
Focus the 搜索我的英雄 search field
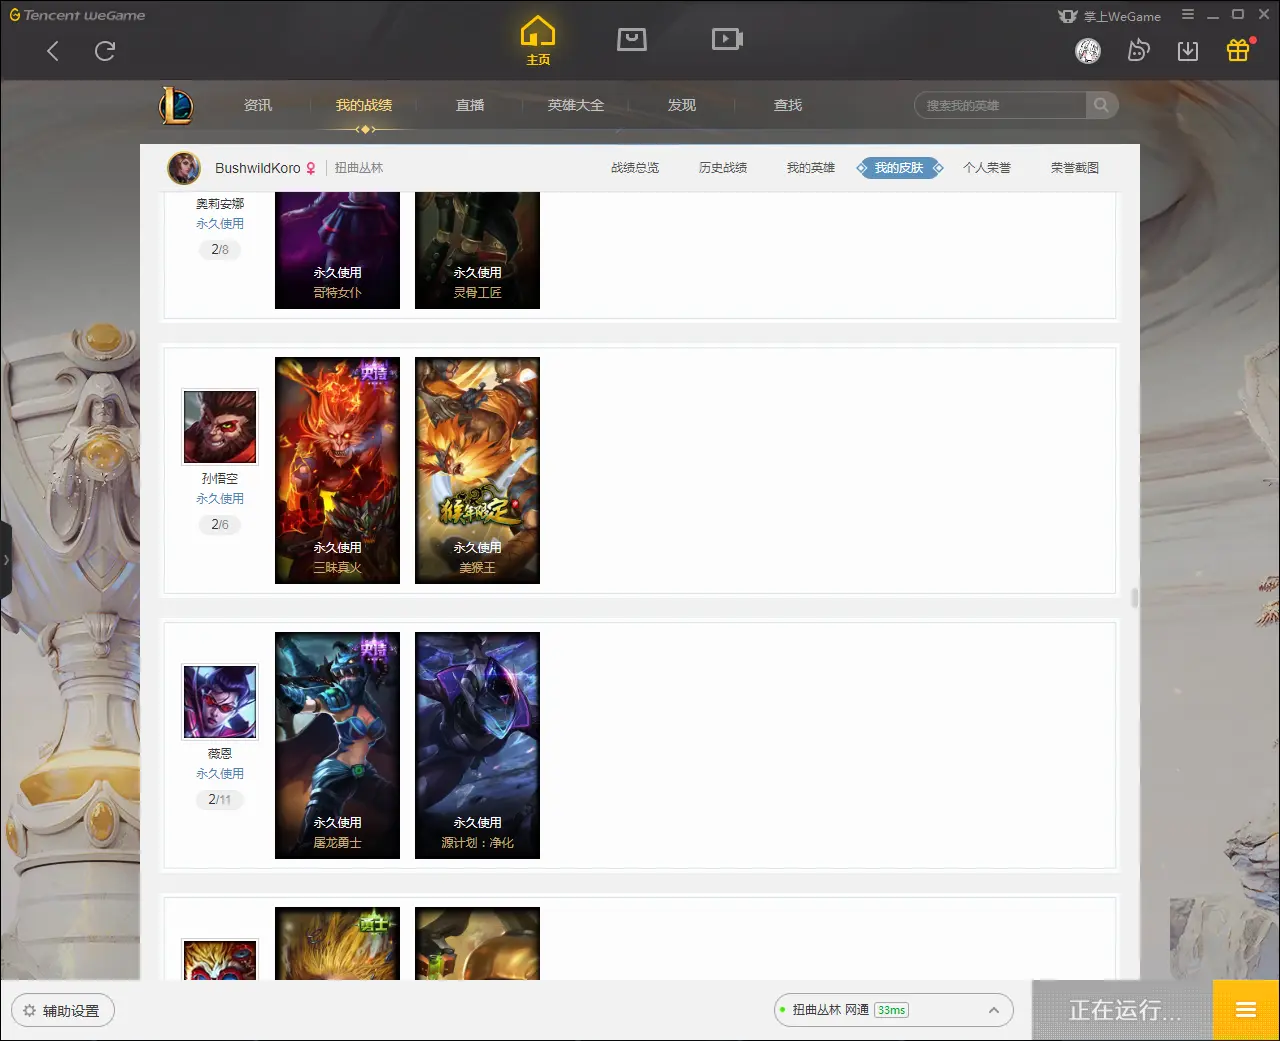(x=1000, y=105)
